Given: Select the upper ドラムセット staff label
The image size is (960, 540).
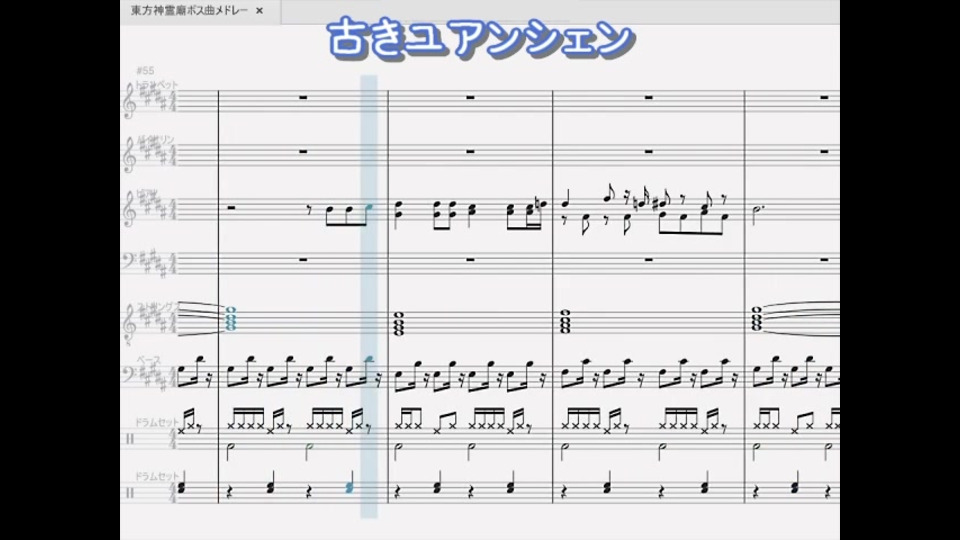Looking at the screenshot, I should 156,422.
